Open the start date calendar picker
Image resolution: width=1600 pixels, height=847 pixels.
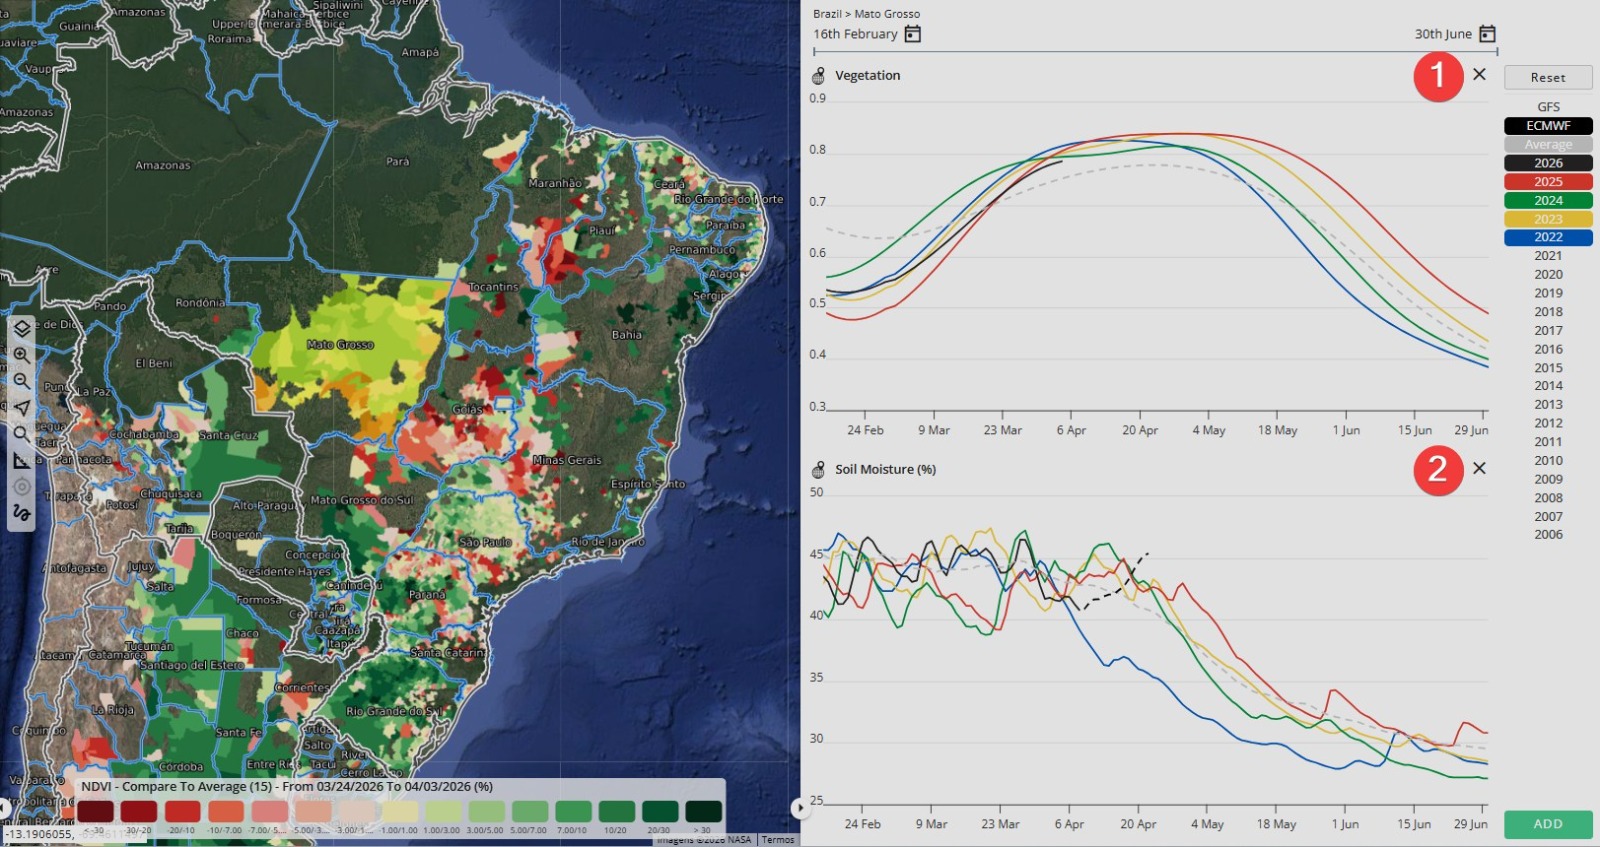coord(912,34)
